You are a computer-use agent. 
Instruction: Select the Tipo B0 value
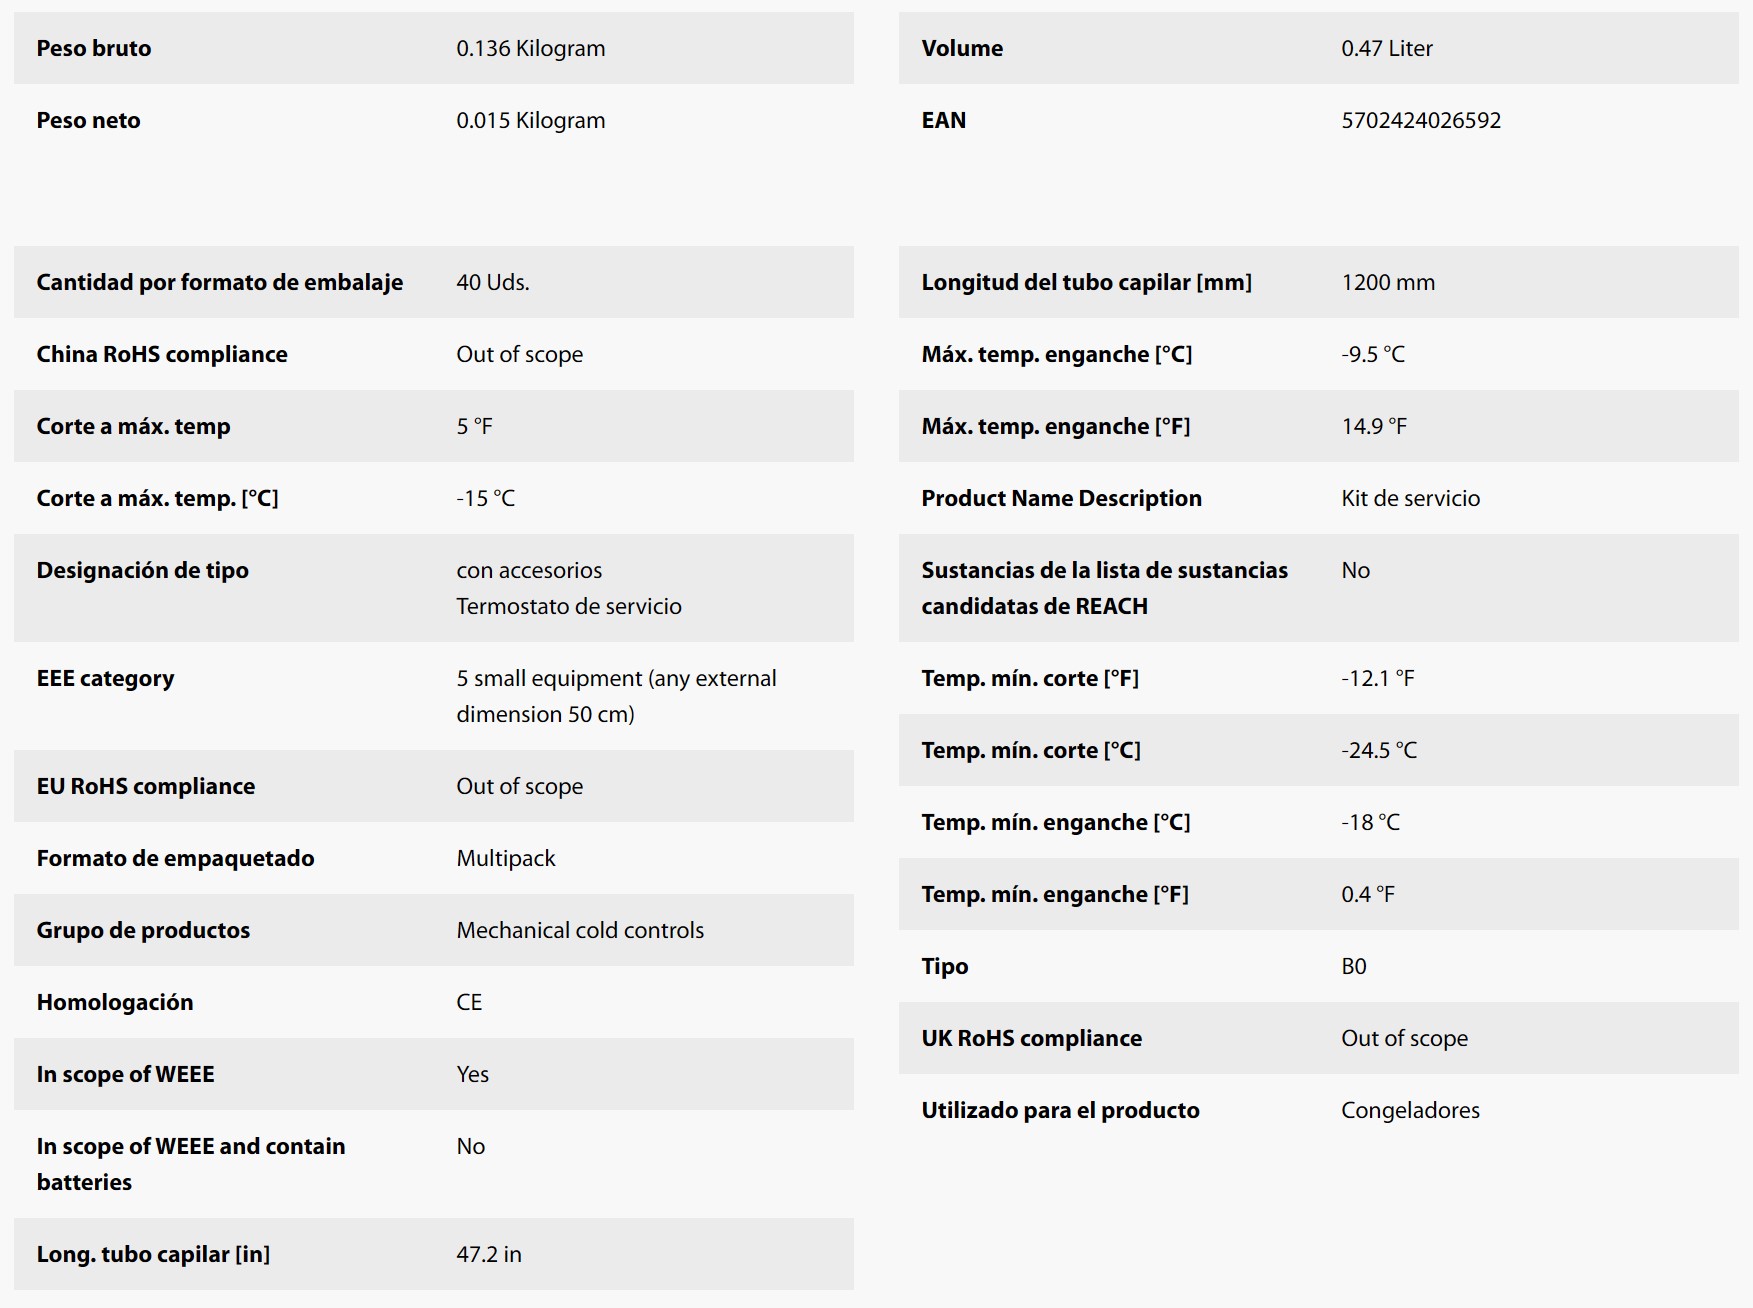click(x=1353, y=966)
